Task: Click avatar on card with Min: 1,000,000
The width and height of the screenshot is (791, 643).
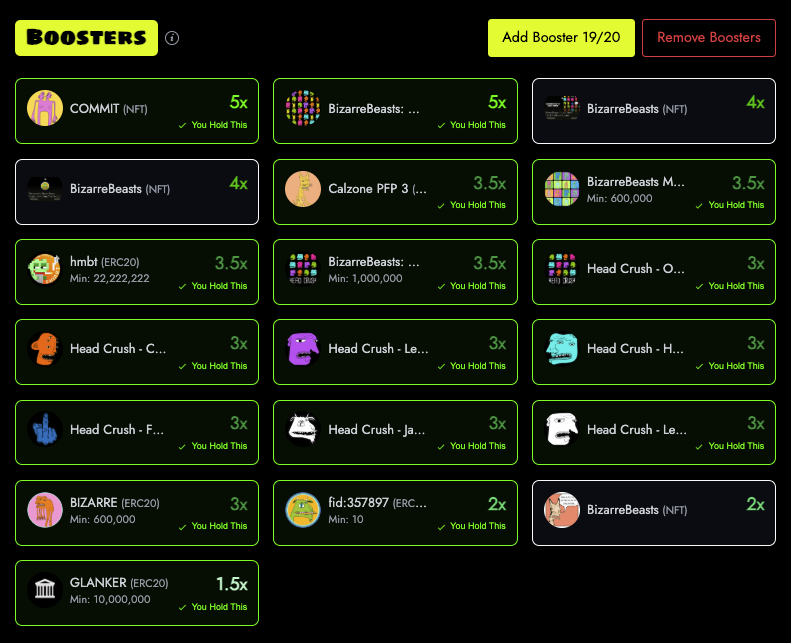Action: (x=303, y=269)
